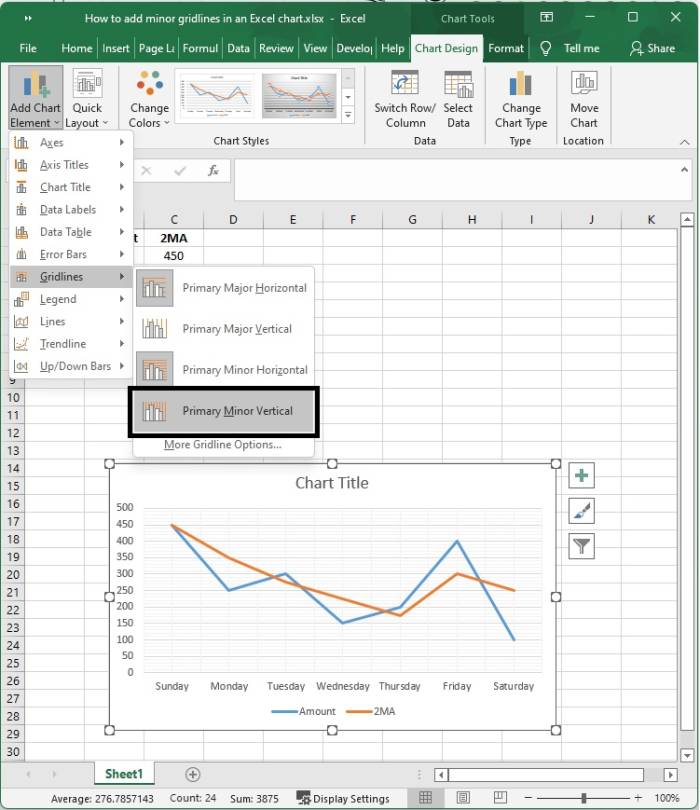Switch to the Review tab
The image size is (700, 810).
pyautogui.click(x=276, y=49)
